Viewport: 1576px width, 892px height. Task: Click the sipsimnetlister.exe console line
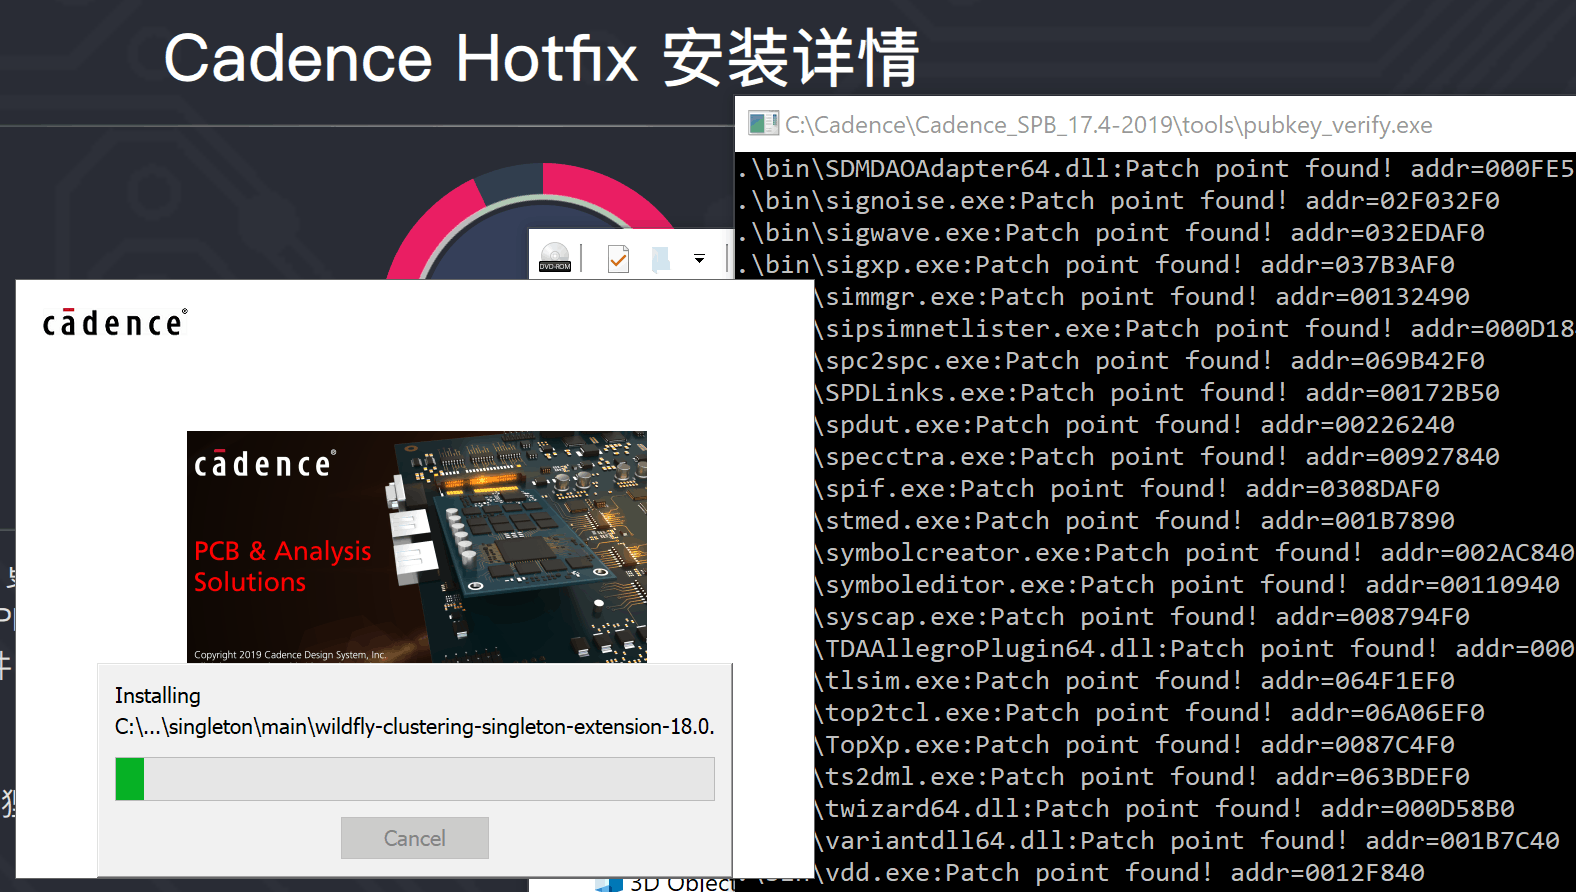coord(1195,328)
